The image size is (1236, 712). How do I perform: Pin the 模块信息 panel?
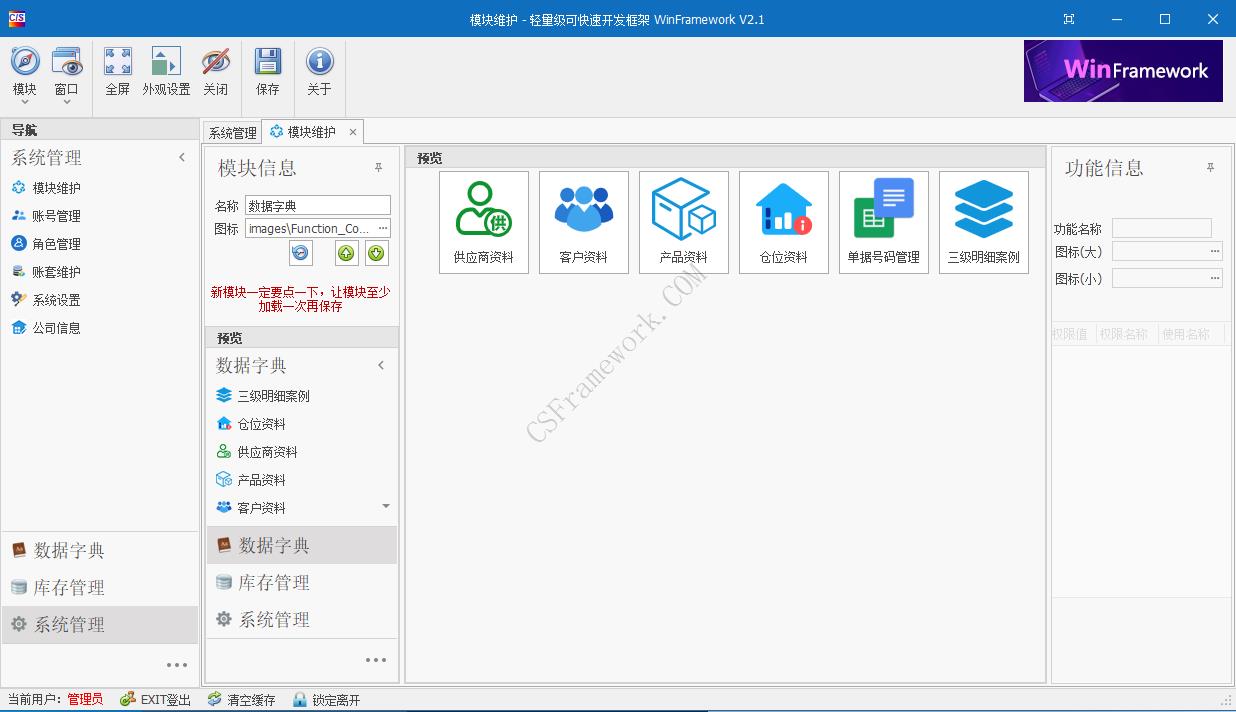click(378, 168)
